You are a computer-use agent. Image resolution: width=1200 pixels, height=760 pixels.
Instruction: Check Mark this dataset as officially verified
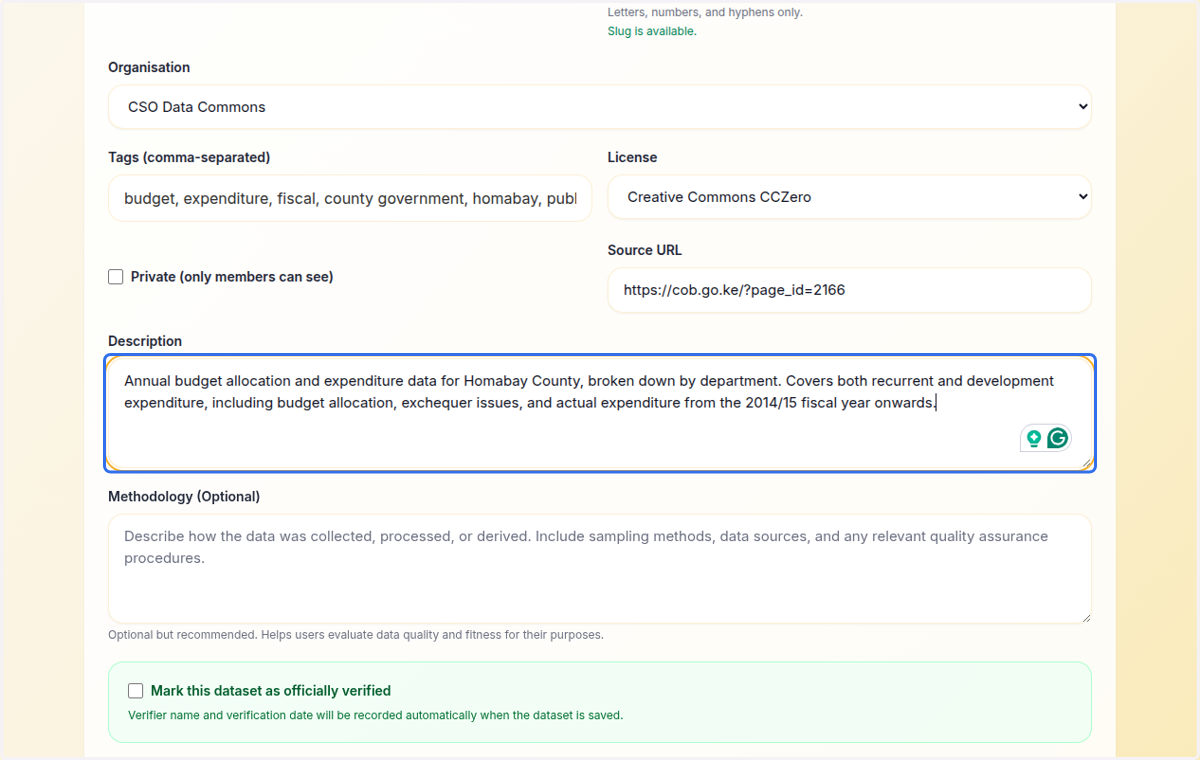pos(136,691)
